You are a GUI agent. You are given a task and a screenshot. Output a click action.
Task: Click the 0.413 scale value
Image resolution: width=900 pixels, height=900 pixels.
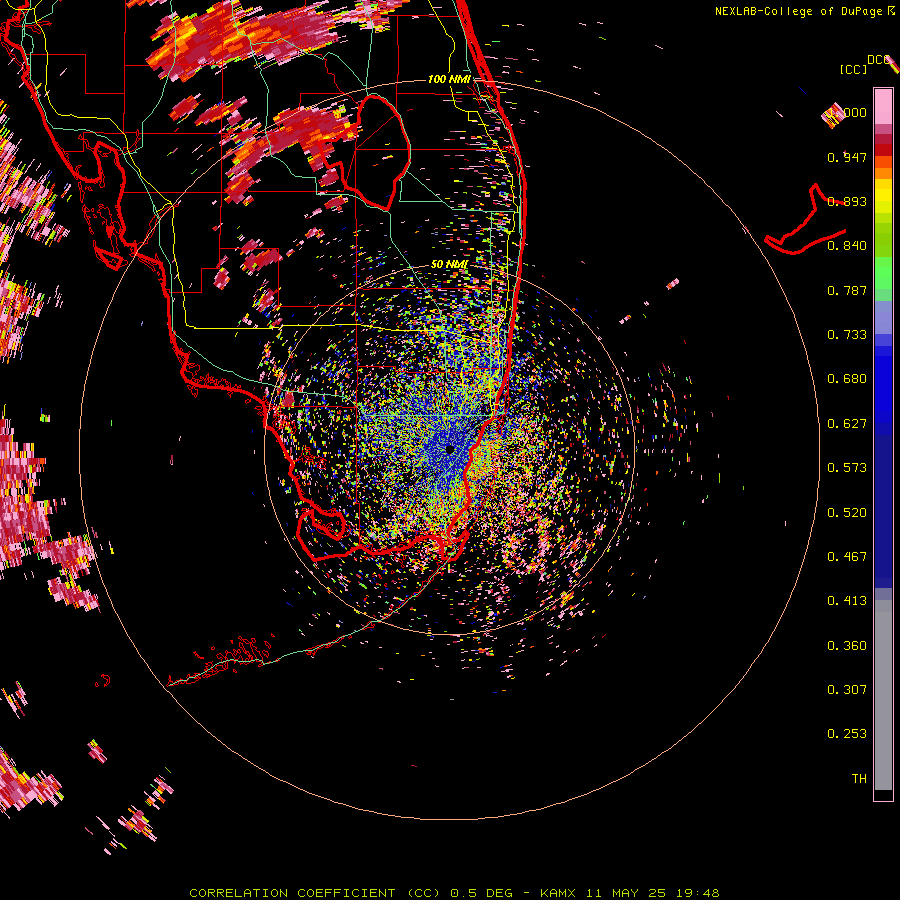(847, 601)
